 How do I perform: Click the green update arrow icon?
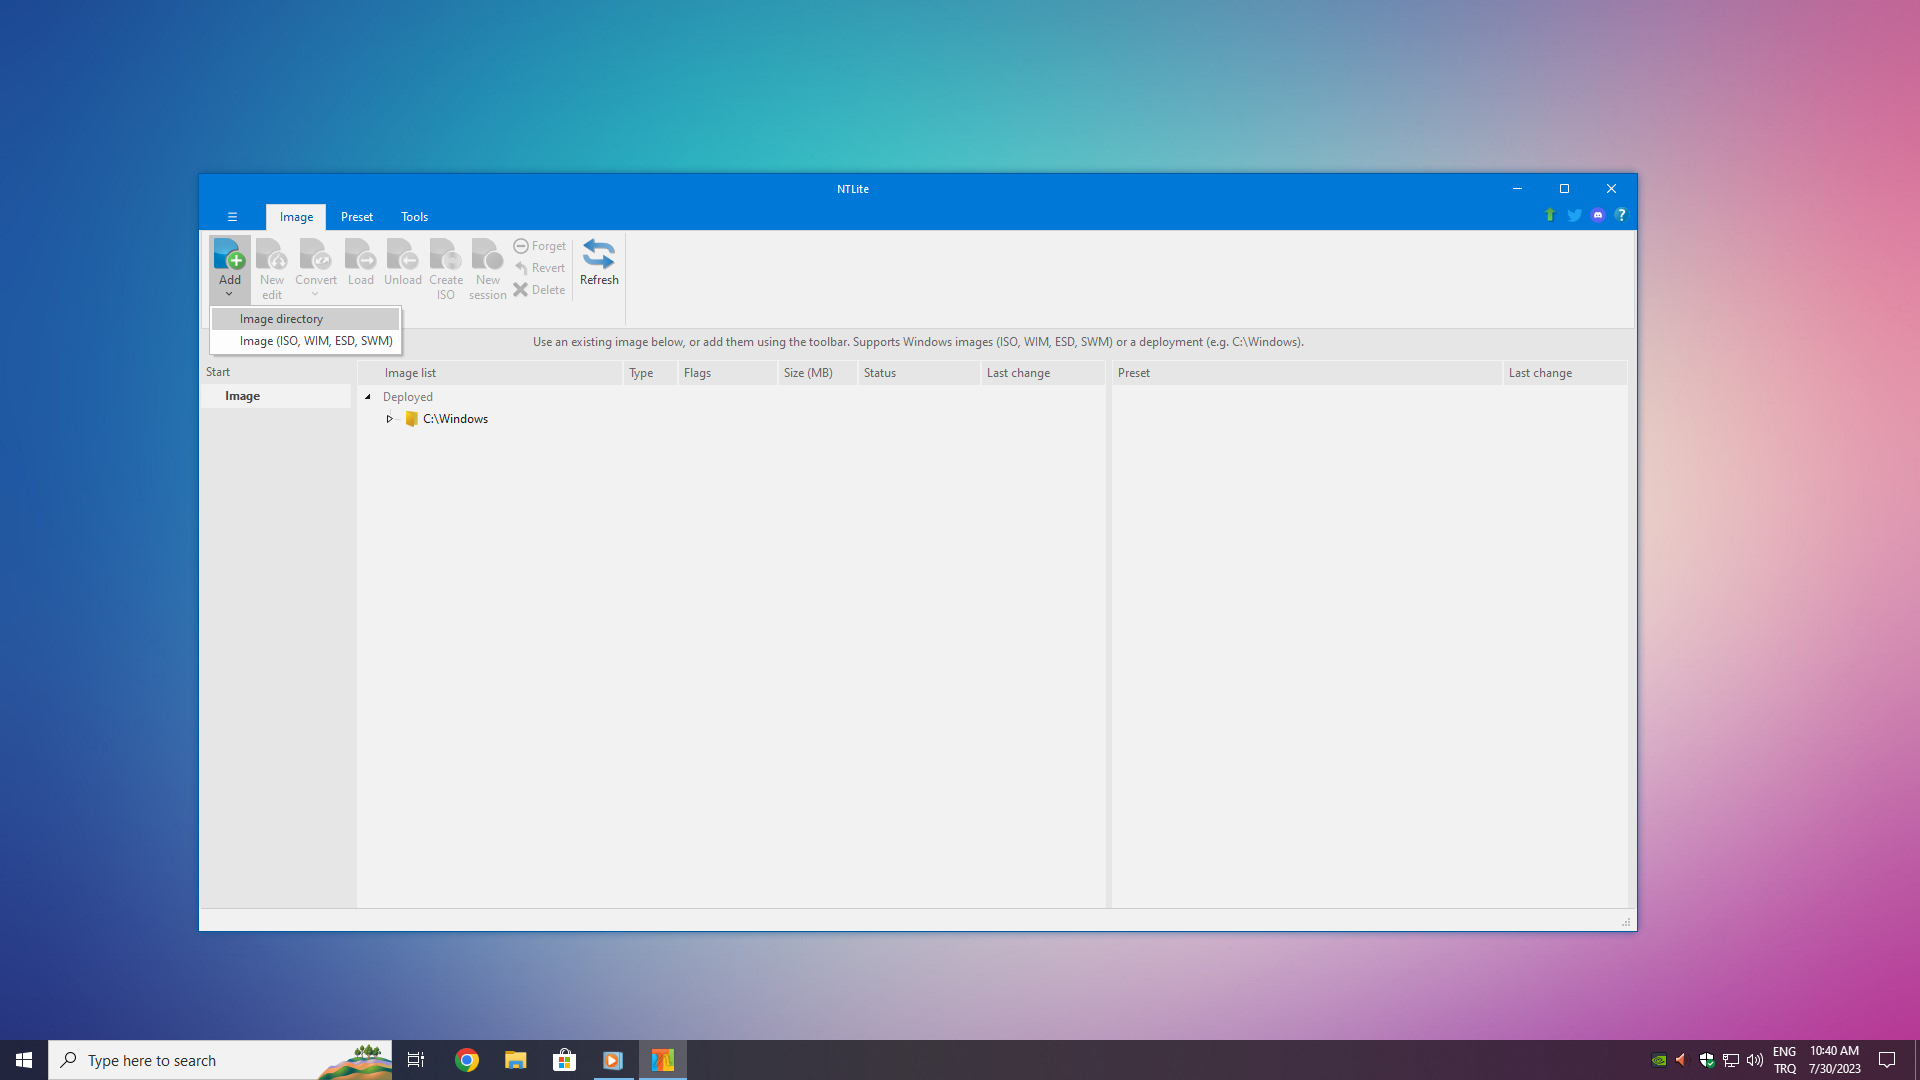1549,215
